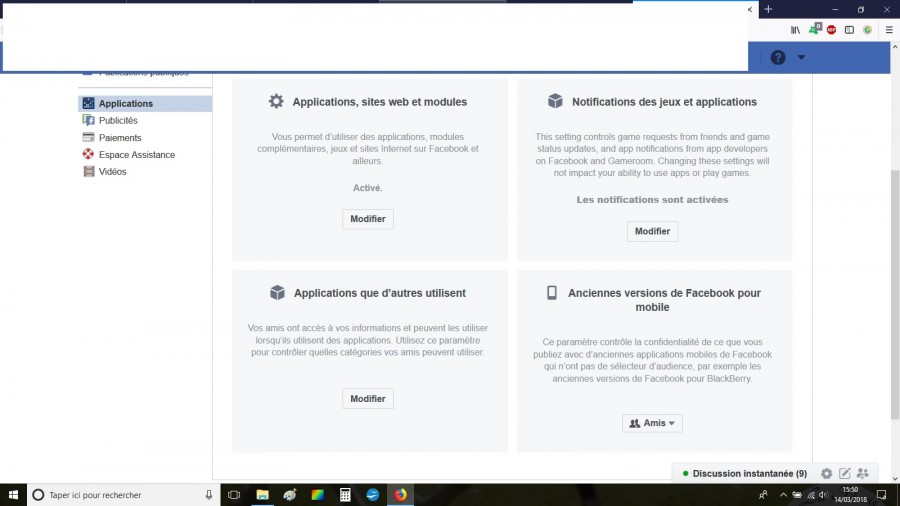Open Publicités settings section
900x506 pixels.
[x=118, y=120]
